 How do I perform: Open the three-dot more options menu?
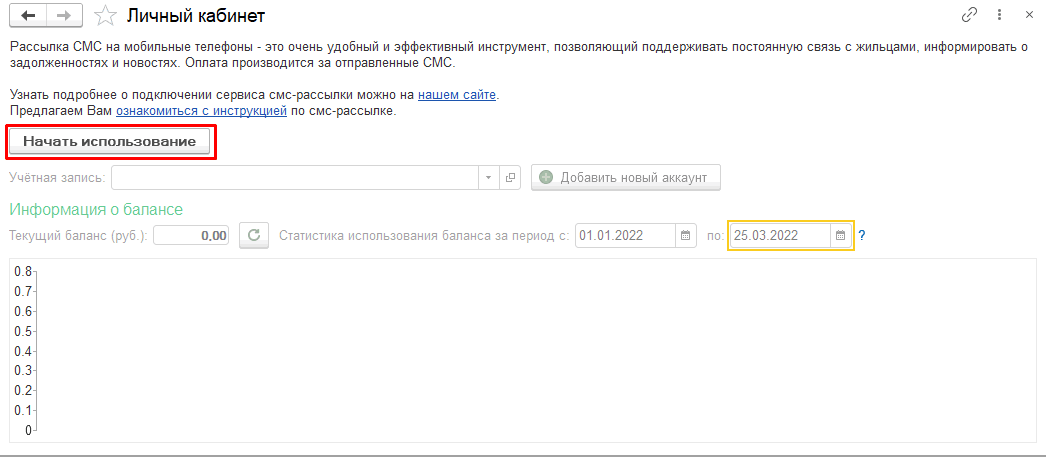tap(999, 15)
